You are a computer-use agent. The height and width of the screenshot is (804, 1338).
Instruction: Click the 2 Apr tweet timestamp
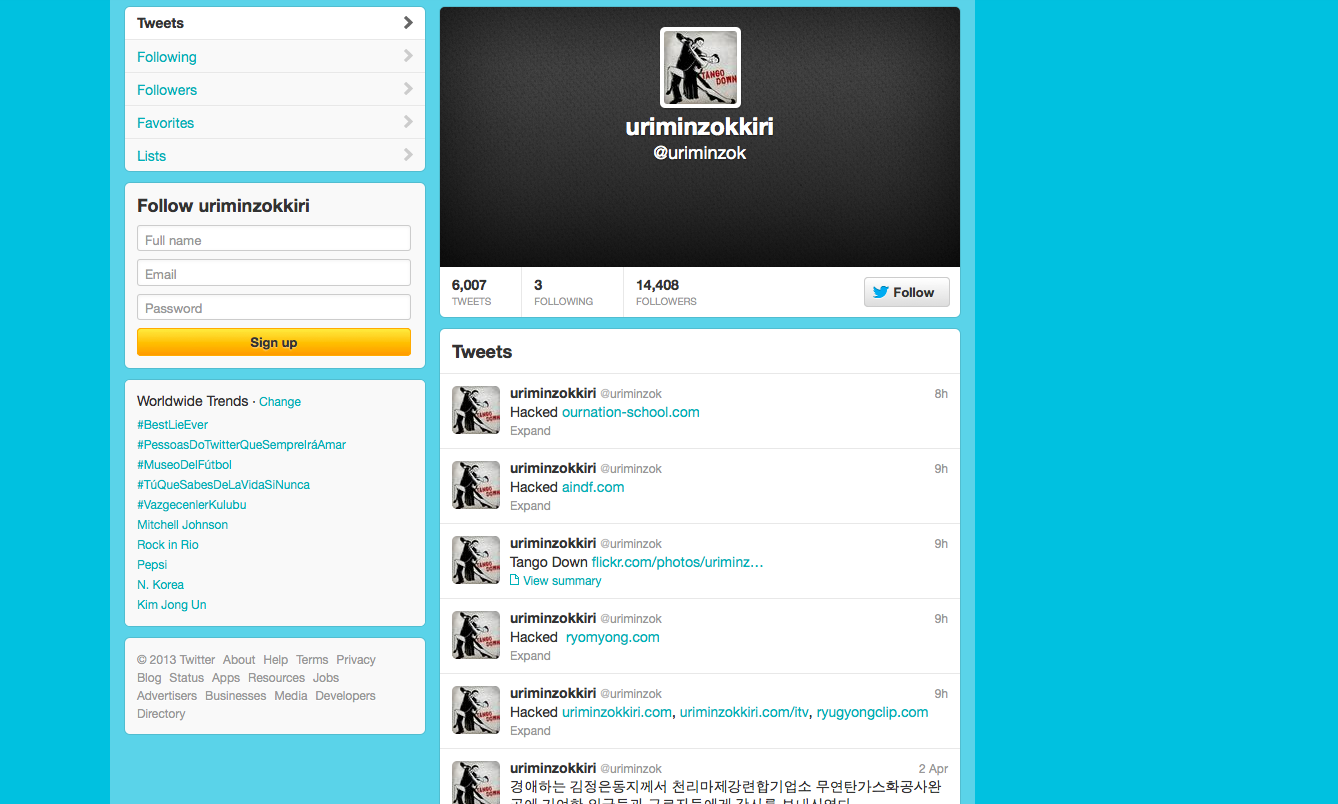tap(933, 769)
